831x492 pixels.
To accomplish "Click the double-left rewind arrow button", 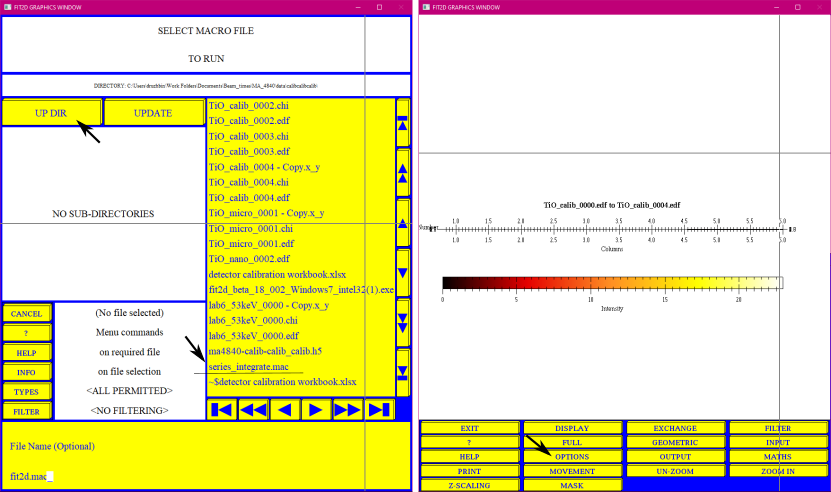I will 253,410.
